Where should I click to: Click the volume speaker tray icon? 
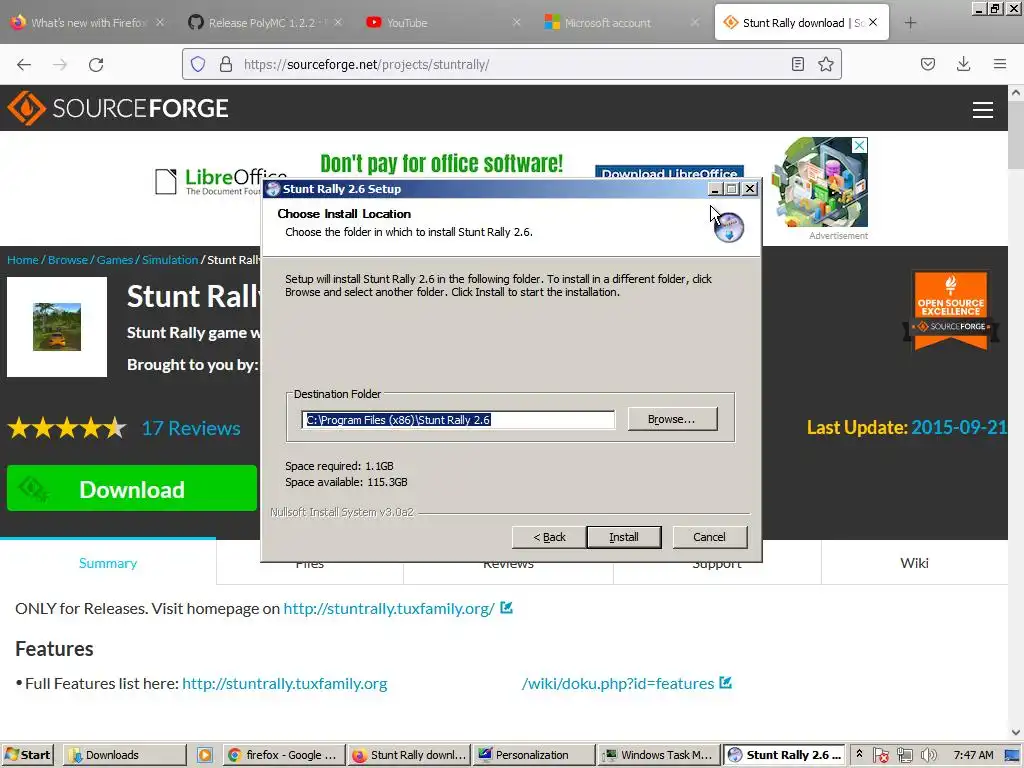coord(928,755)
